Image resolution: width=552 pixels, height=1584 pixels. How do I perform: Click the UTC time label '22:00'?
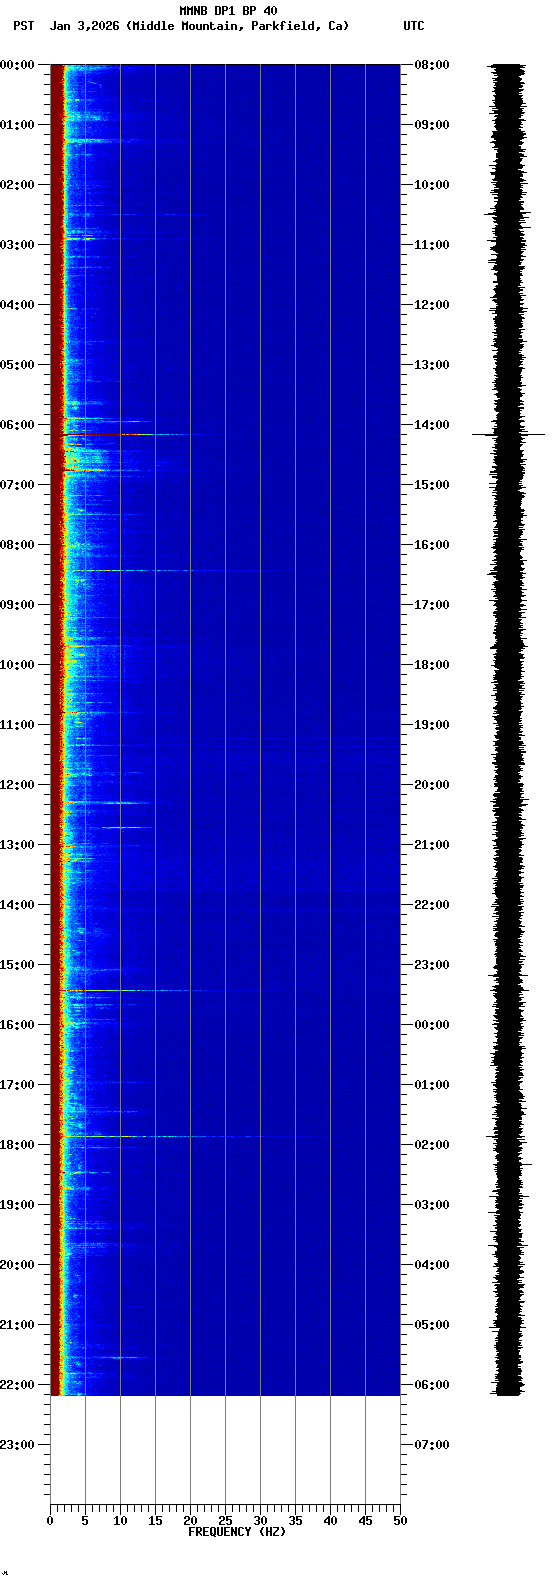click(x=431, y=905)
